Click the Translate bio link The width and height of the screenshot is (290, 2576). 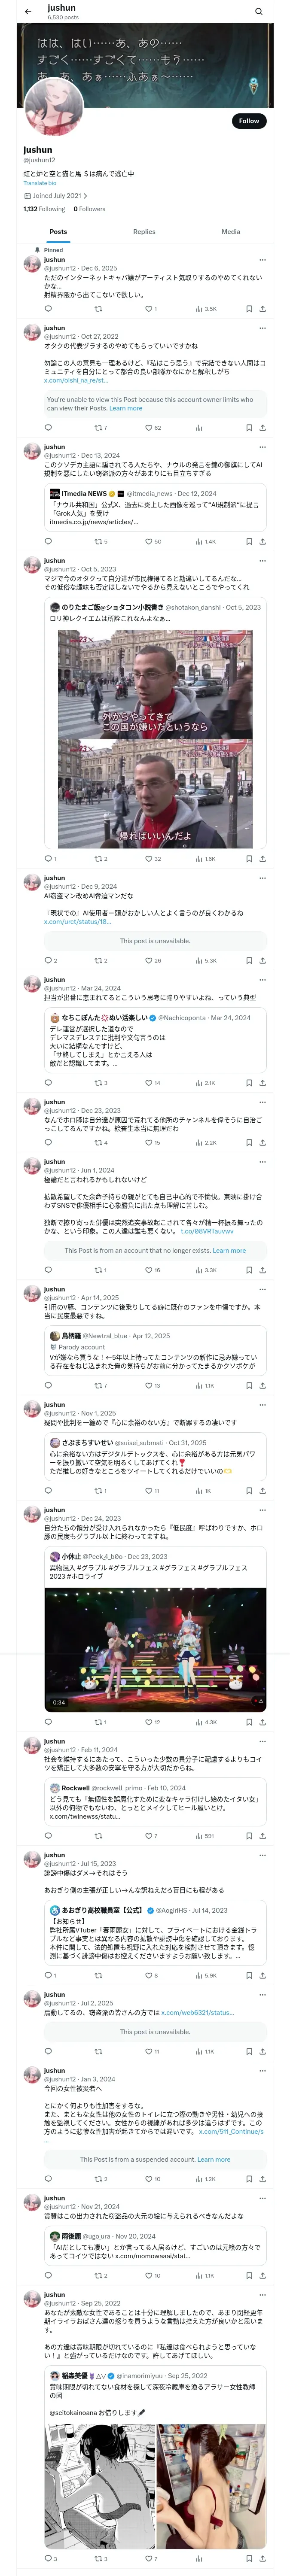40,183
